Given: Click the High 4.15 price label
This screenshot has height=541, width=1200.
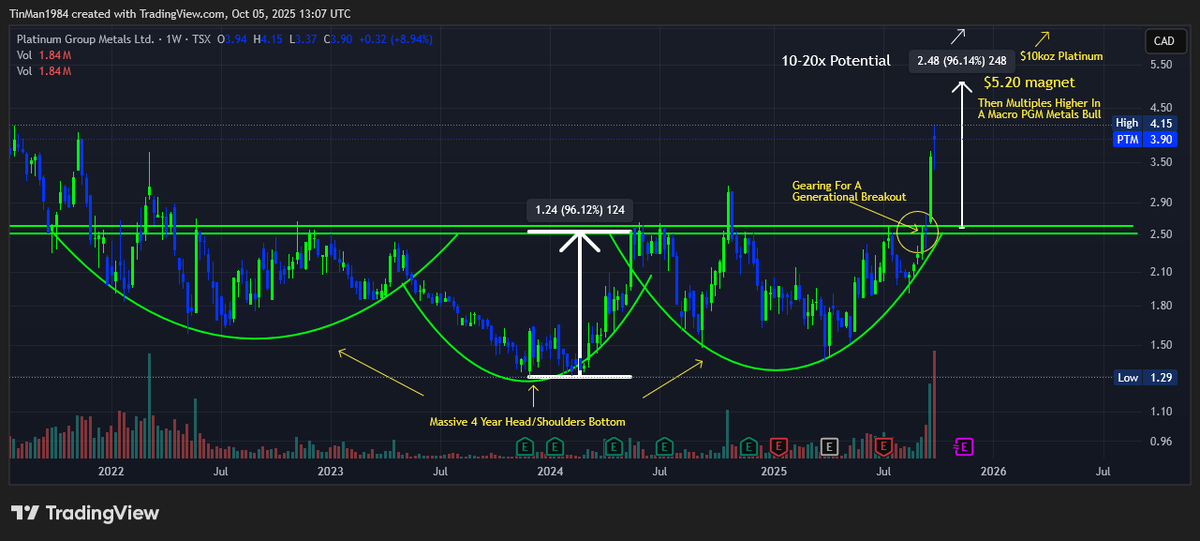Looking at the screenshot, I should [1145, 123].
